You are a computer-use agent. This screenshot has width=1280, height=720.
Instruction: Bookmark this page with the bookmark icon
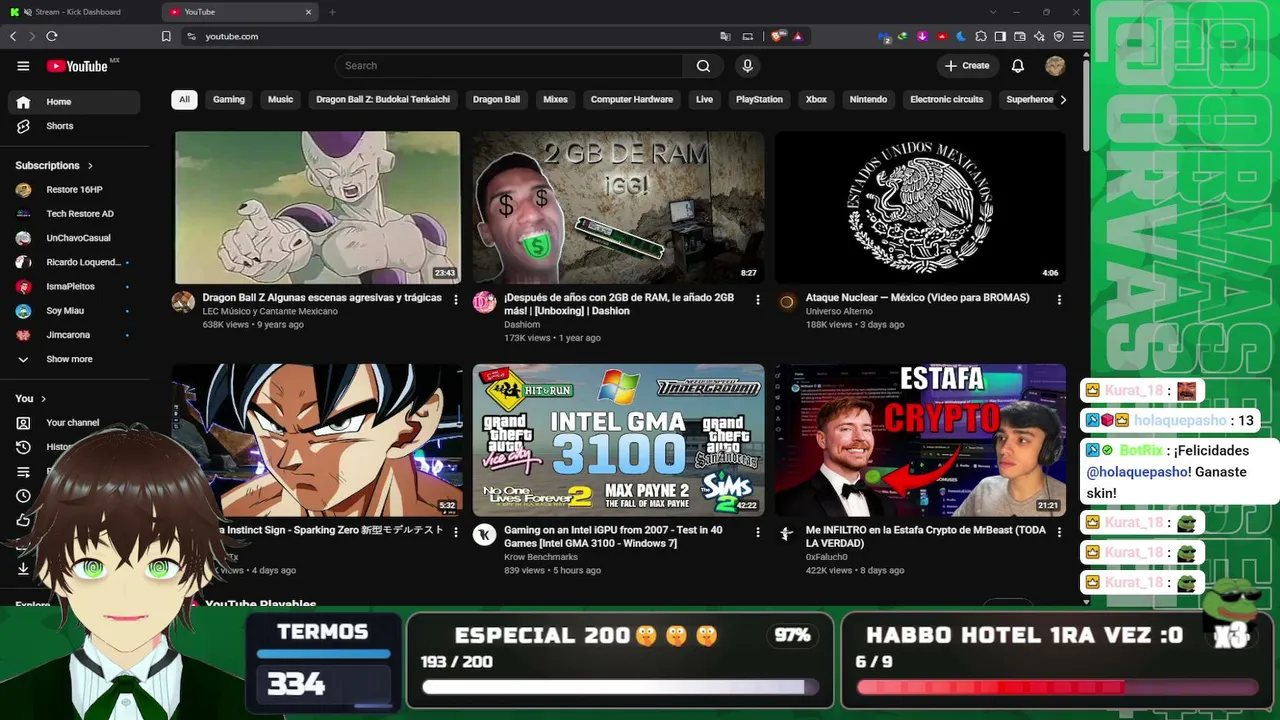(x=166, y=36)
